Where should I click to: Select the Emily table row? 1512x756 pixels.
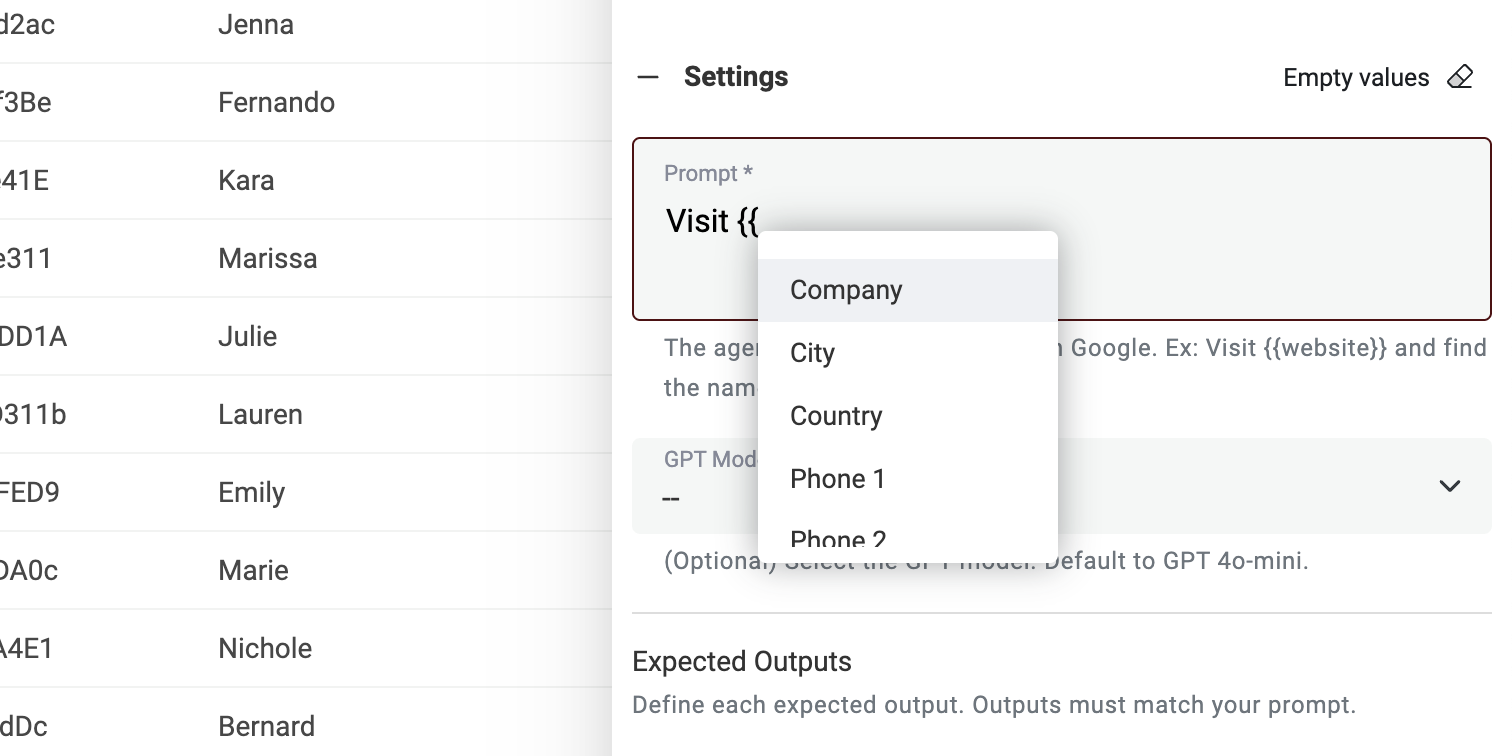pos(251,492)
